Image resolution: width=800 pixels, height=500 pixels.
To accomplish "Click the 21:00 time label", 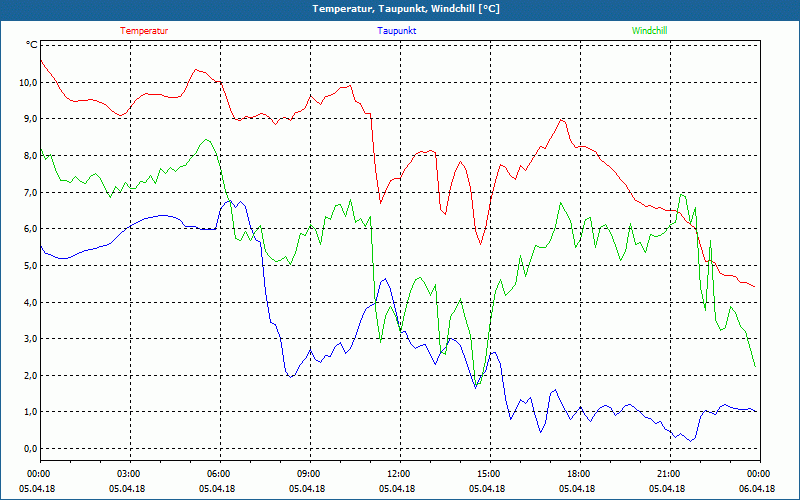I will 667,474.
